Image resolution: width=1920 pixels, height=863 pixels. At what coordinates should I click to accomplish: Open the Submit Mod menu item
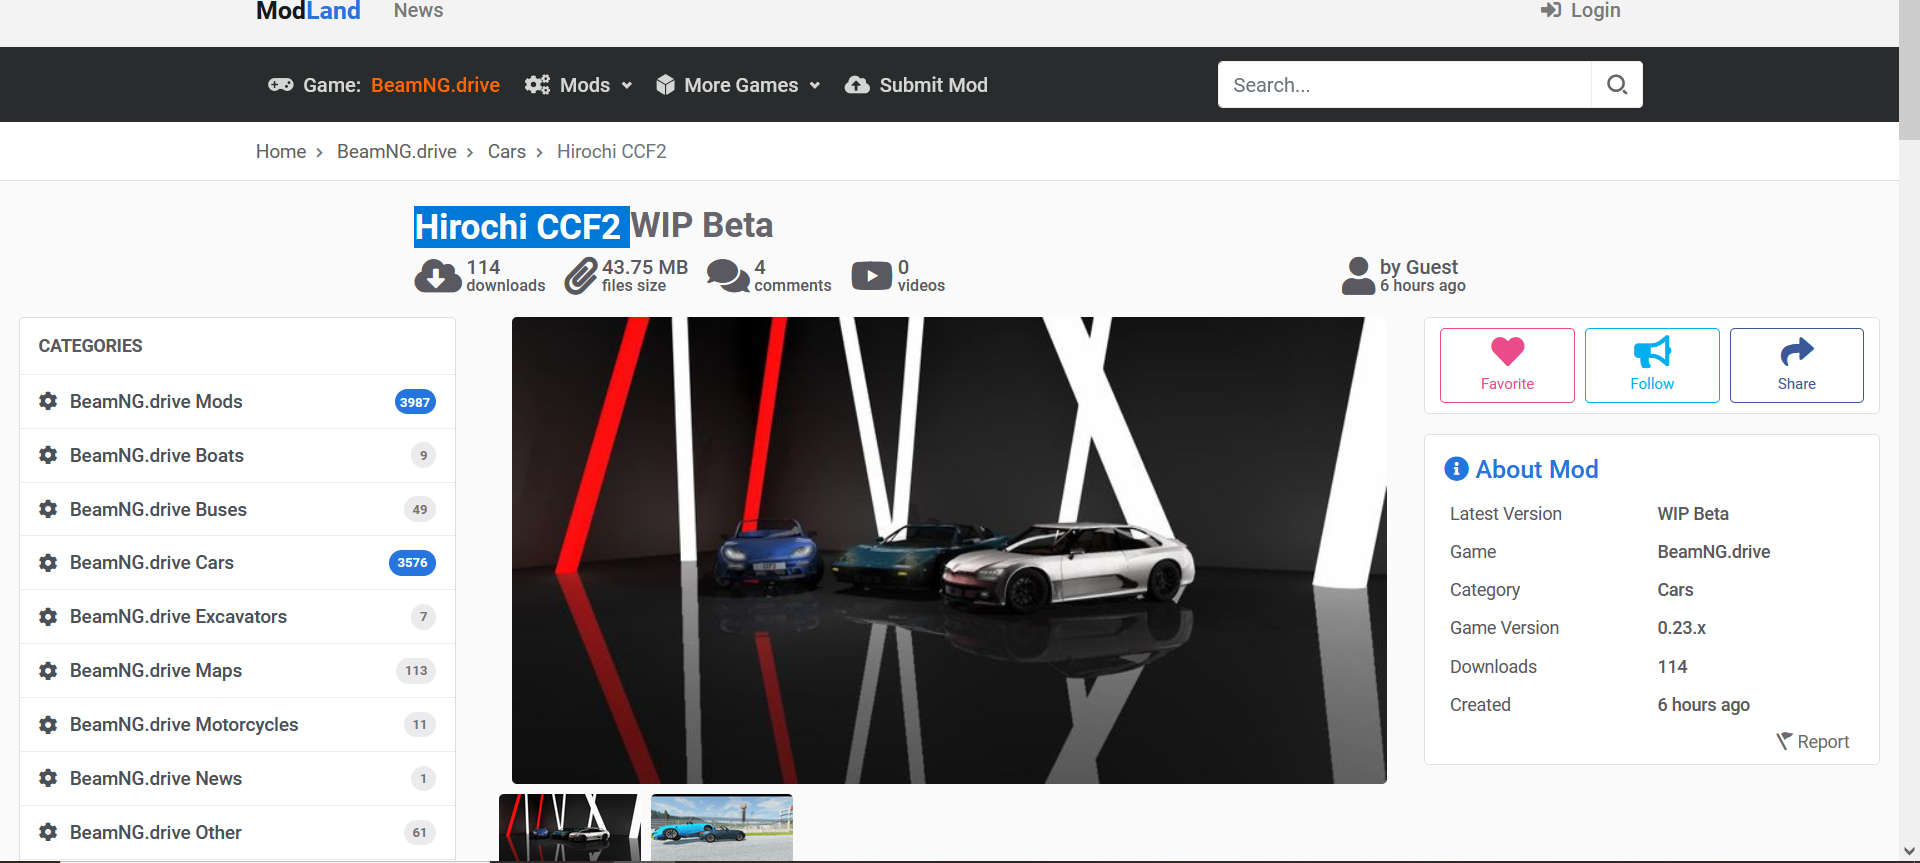916,85
